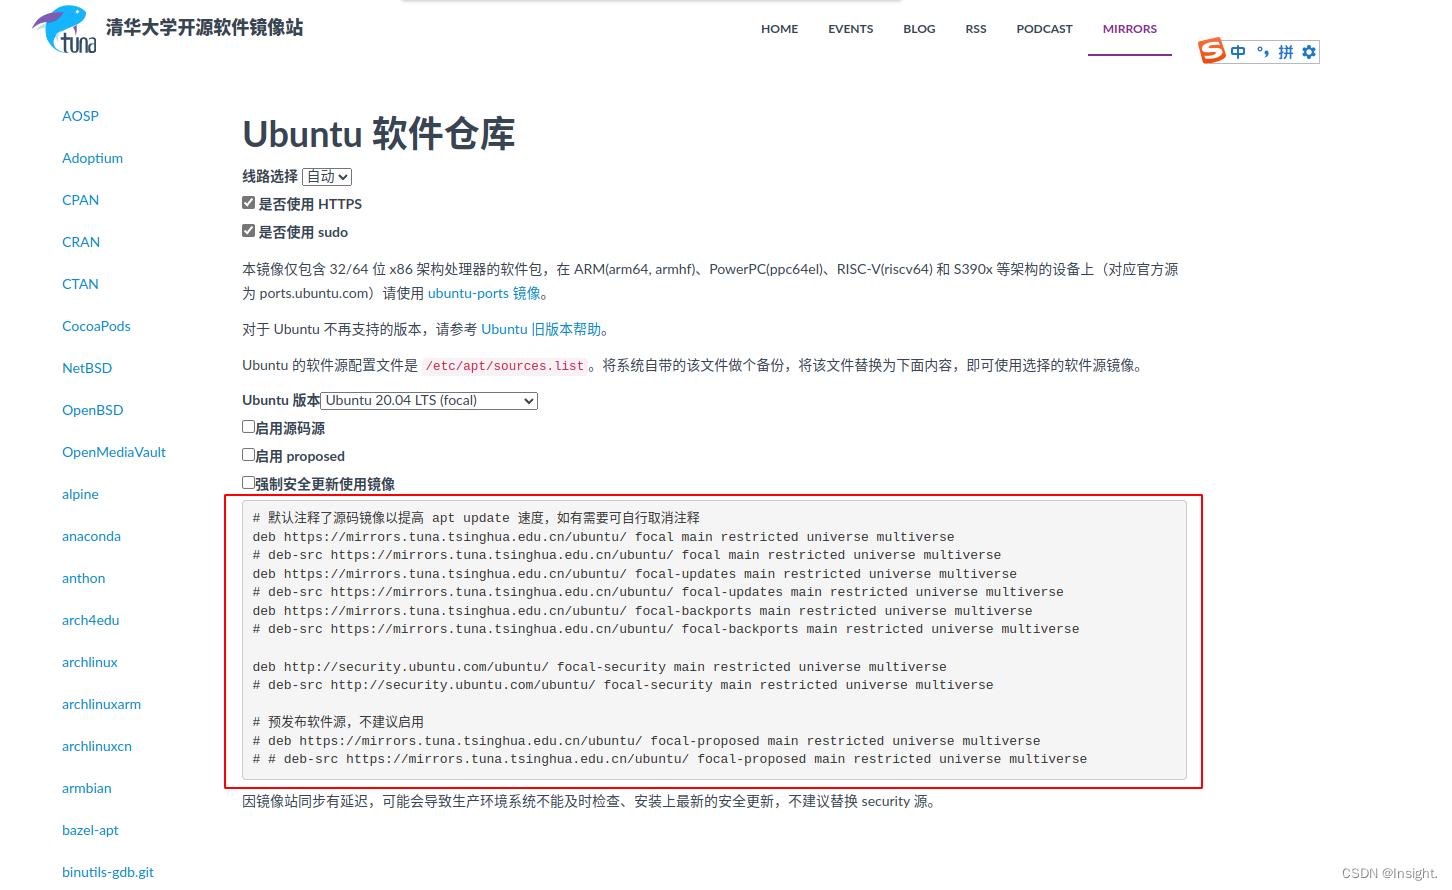Enable the 启用源码源 checkbox

coord(248,427)
